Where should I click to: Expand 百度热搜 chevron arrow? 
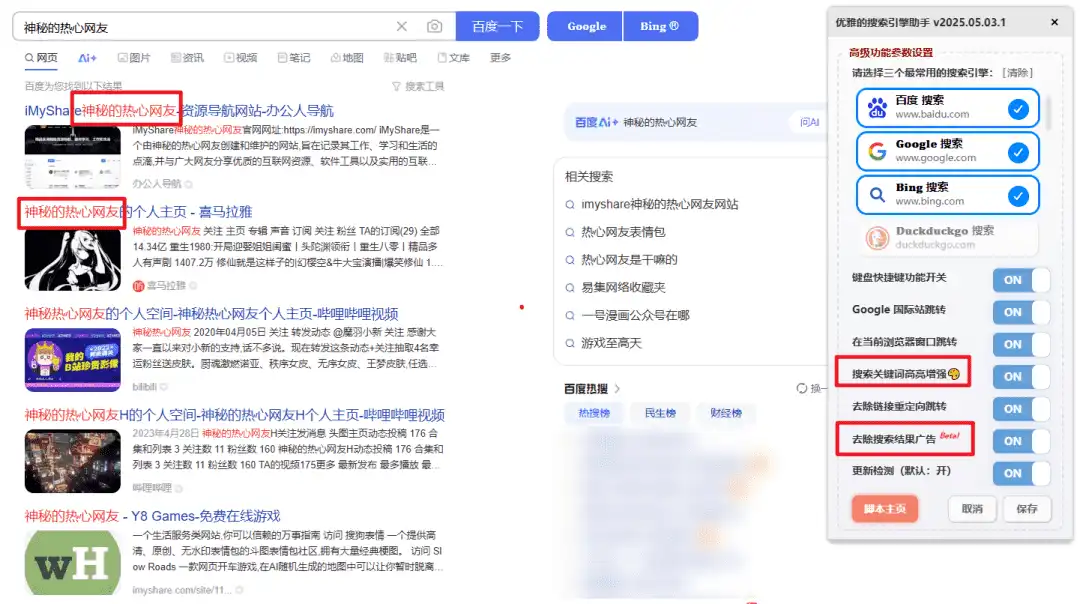click(617, 389)
